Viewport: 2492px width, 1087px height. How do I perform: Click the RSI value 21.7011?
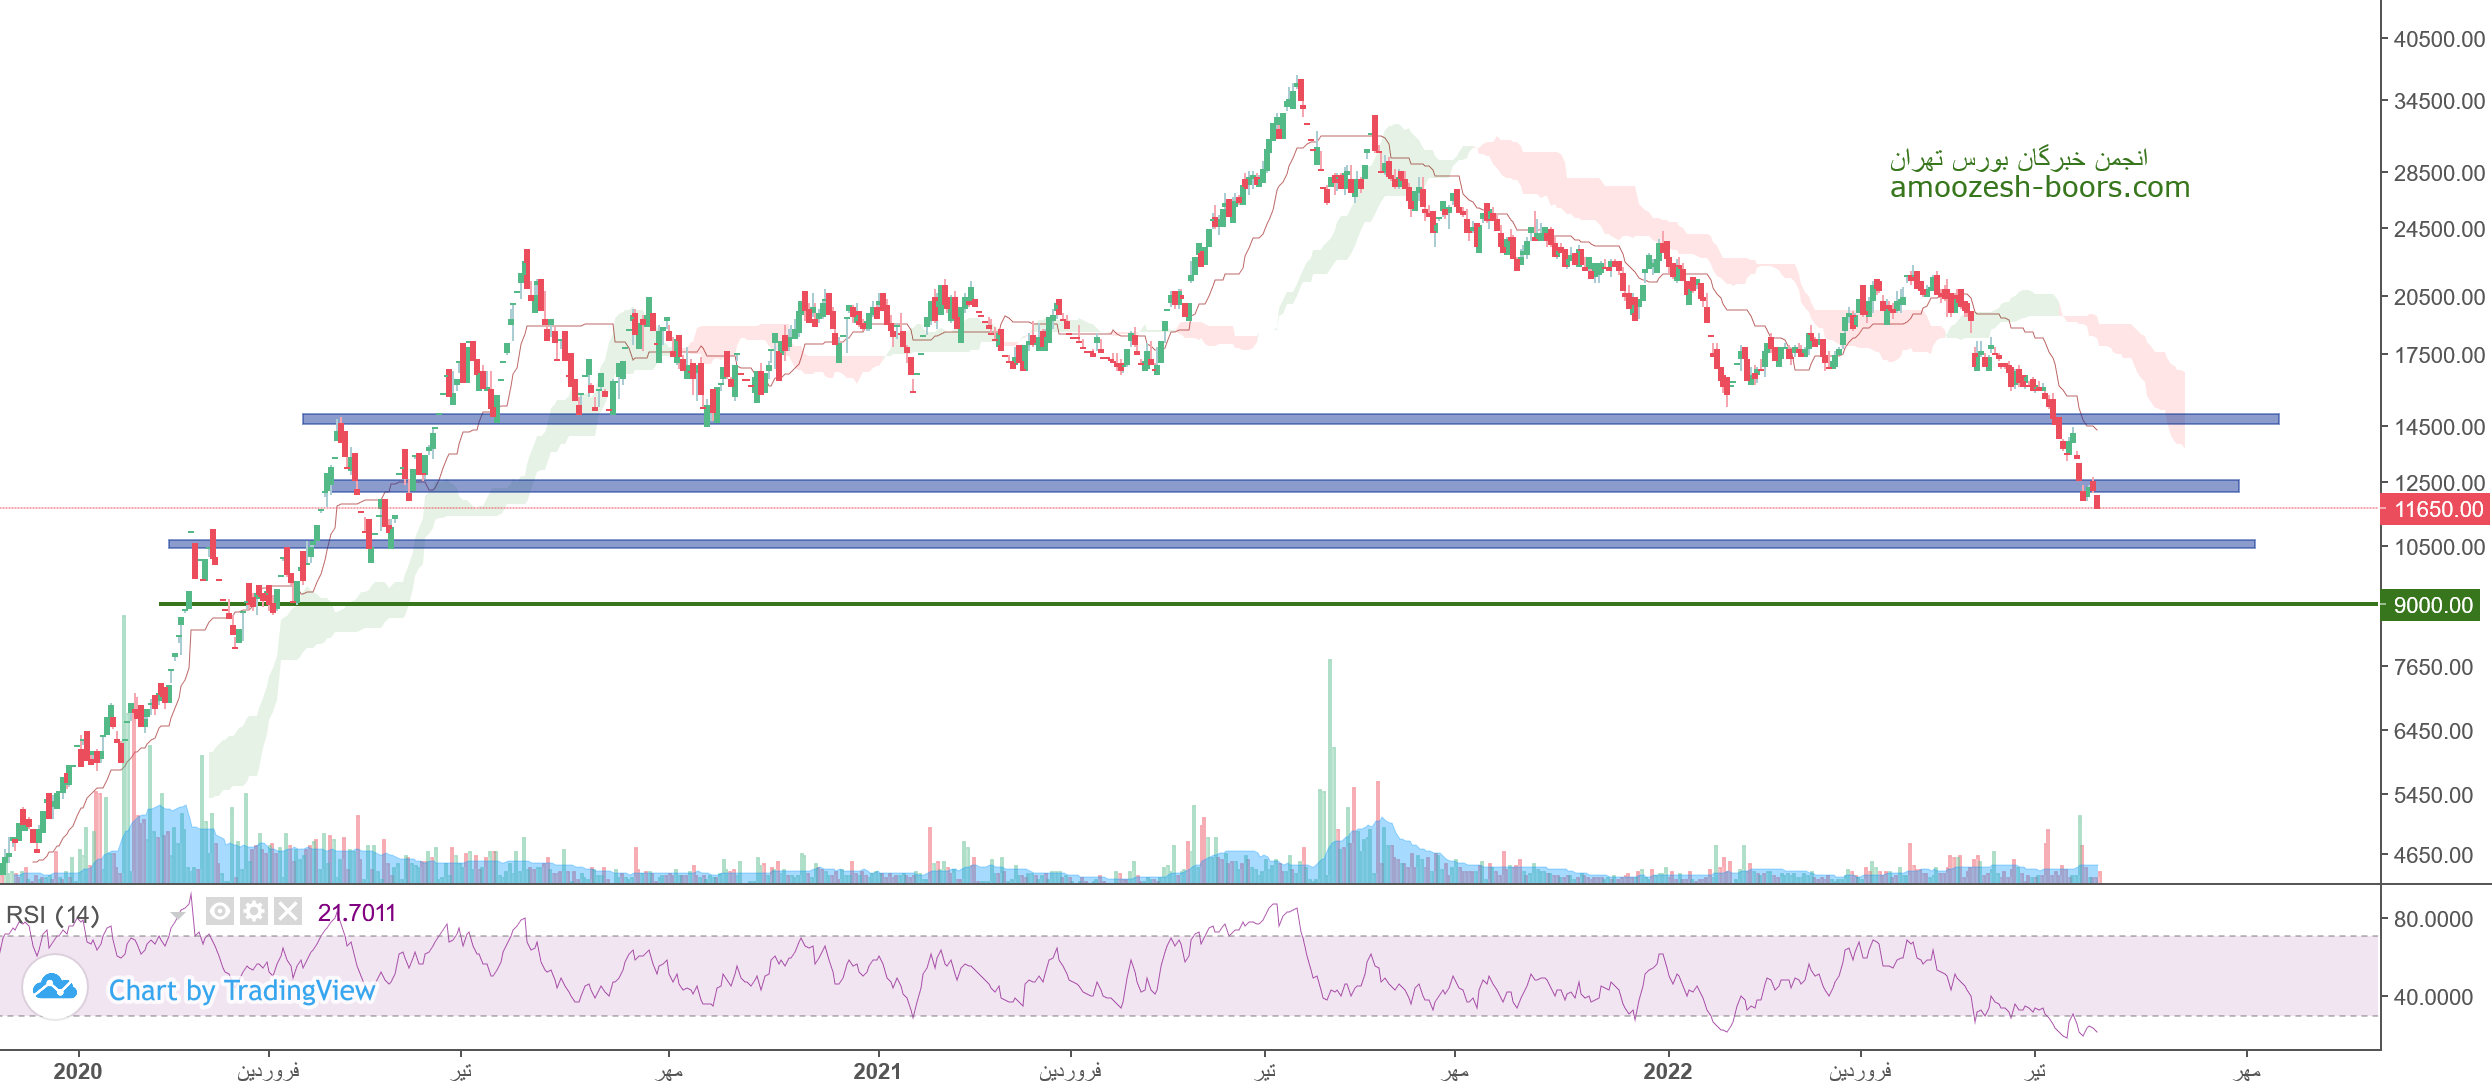(x=356, y=913)
